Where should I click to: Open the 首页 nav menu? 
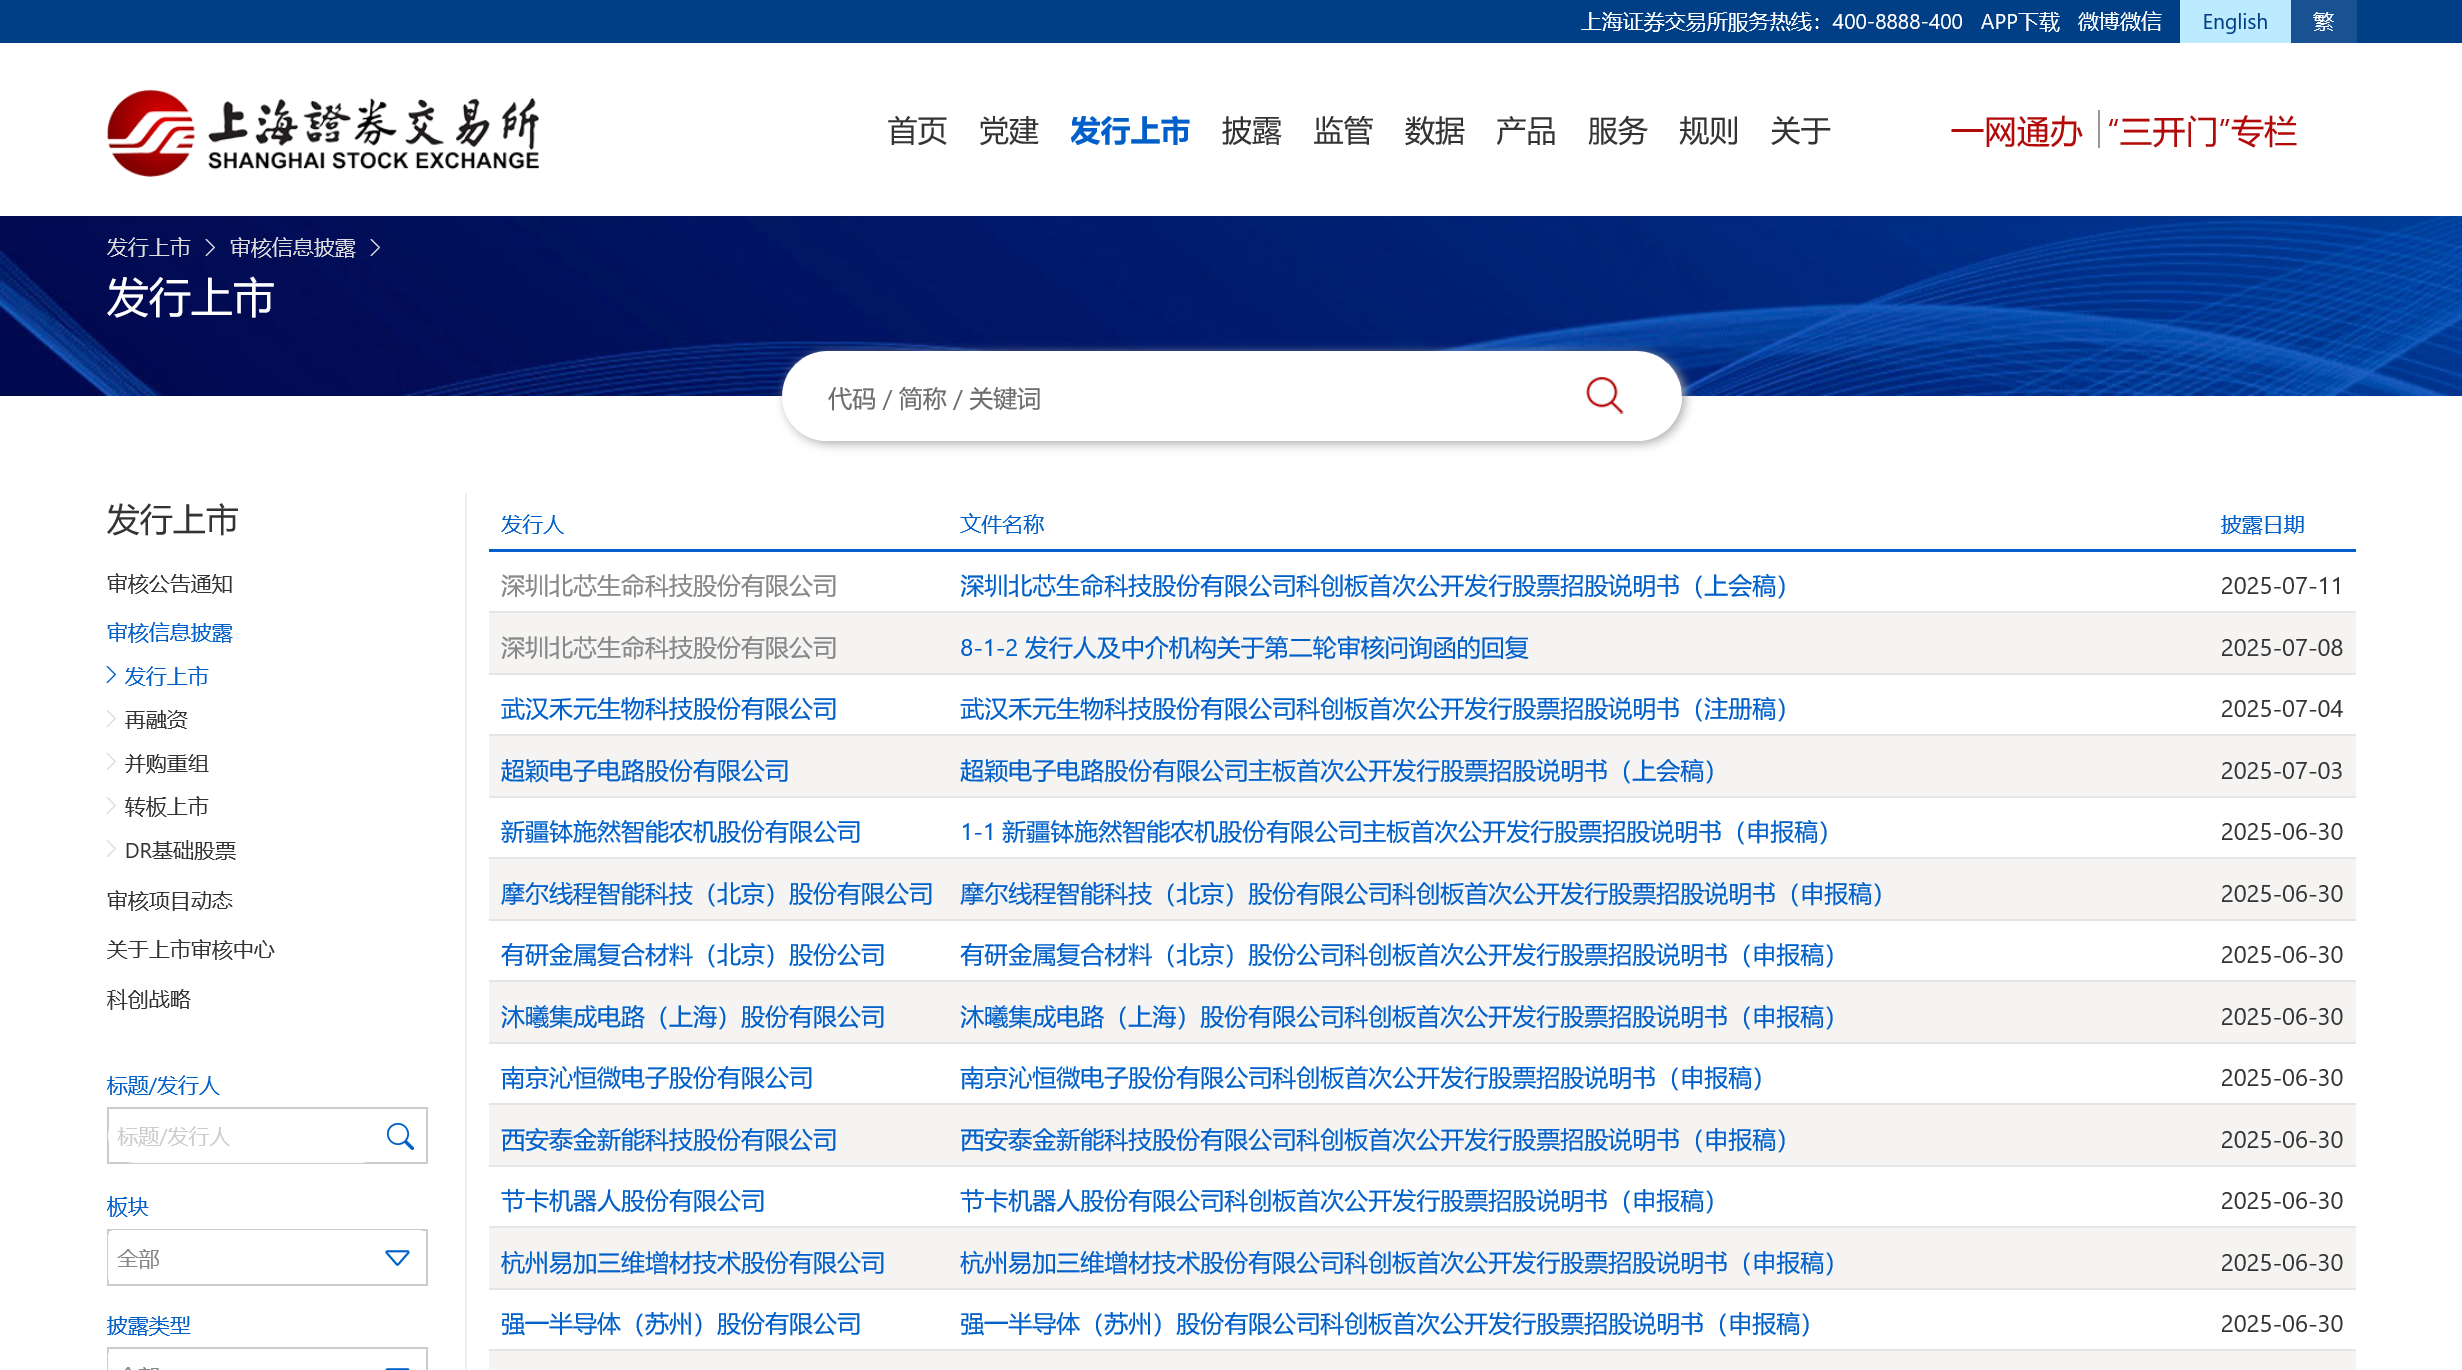pyautogui.click(x=917, y=131)
